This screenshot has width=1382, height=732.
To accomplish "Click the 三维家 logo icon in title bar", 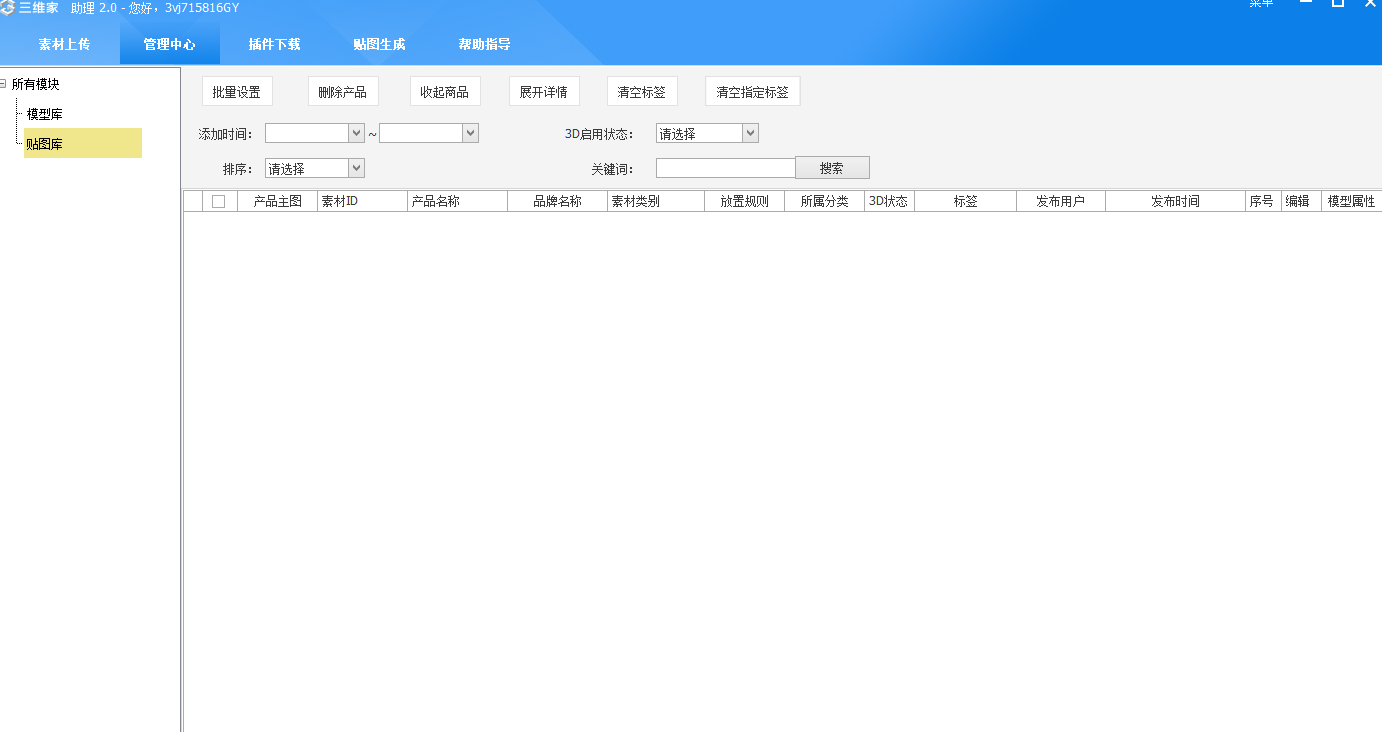I will pos(7,7).
